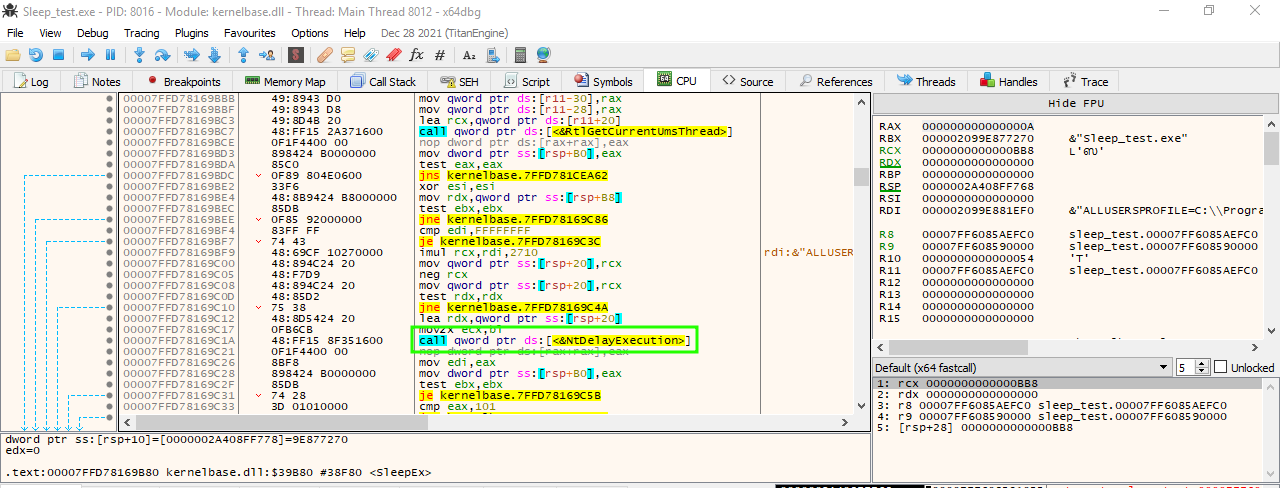Open the Bookmarks red icon

(393, 54)
